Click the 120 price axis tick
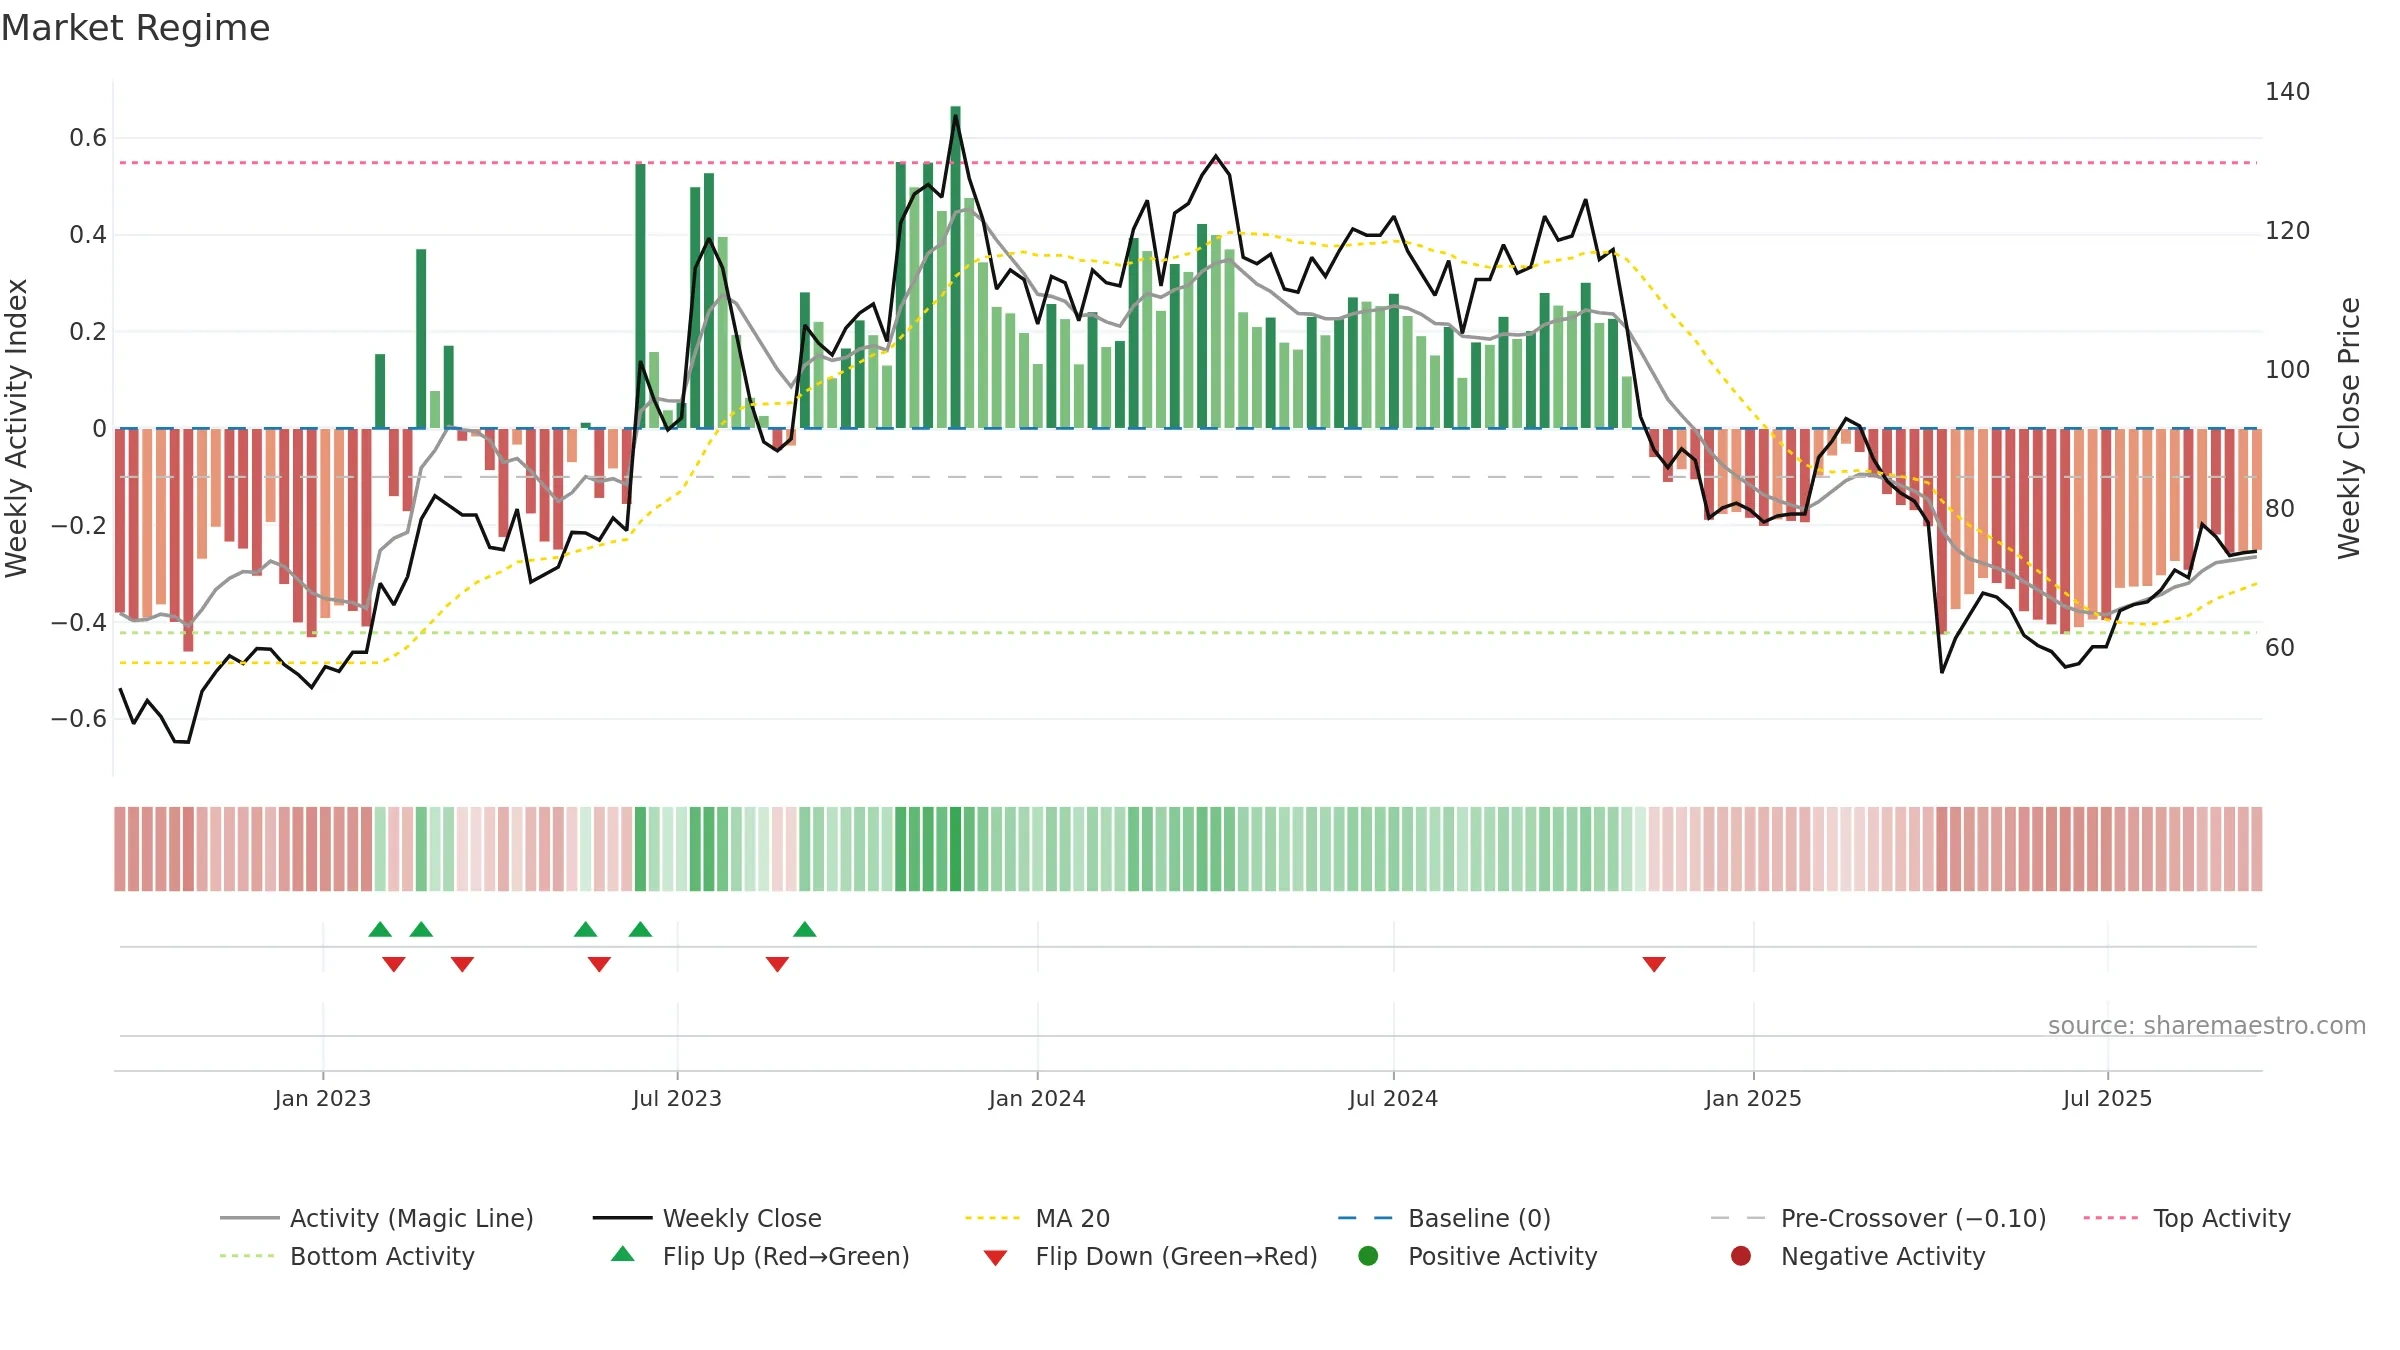The width and height of the screenshot is (2400, 1350). click(x=2288, y=231)
